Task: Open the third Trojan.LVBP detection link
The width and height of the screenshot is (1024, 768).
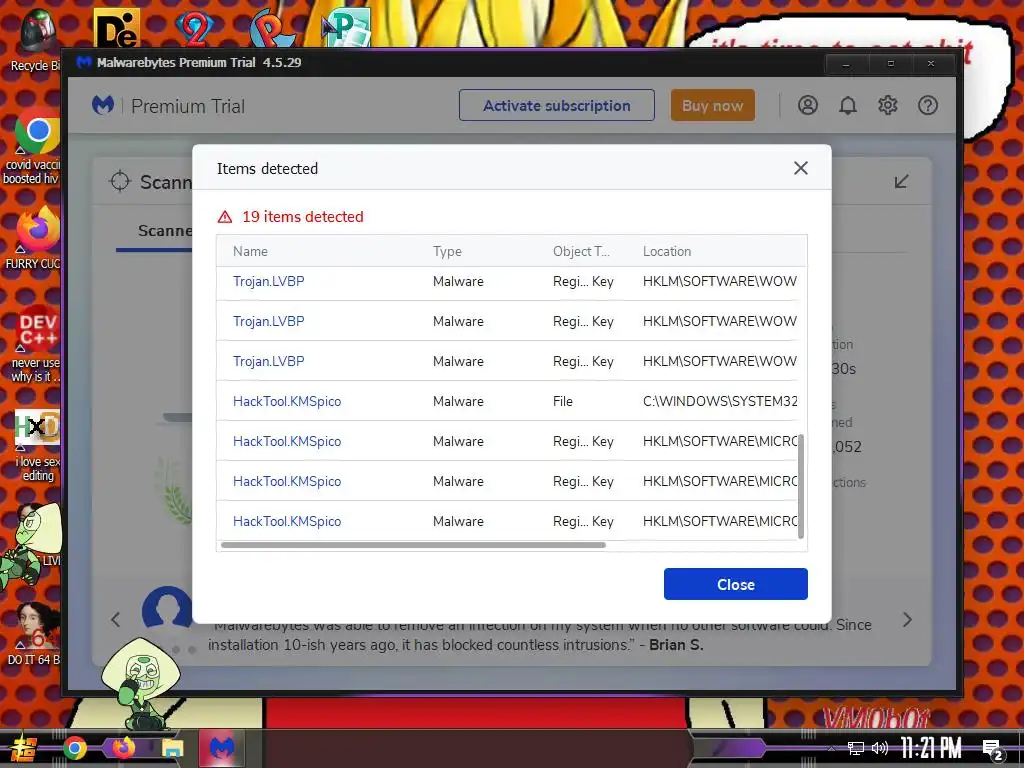Action: (x=268, y=361)
